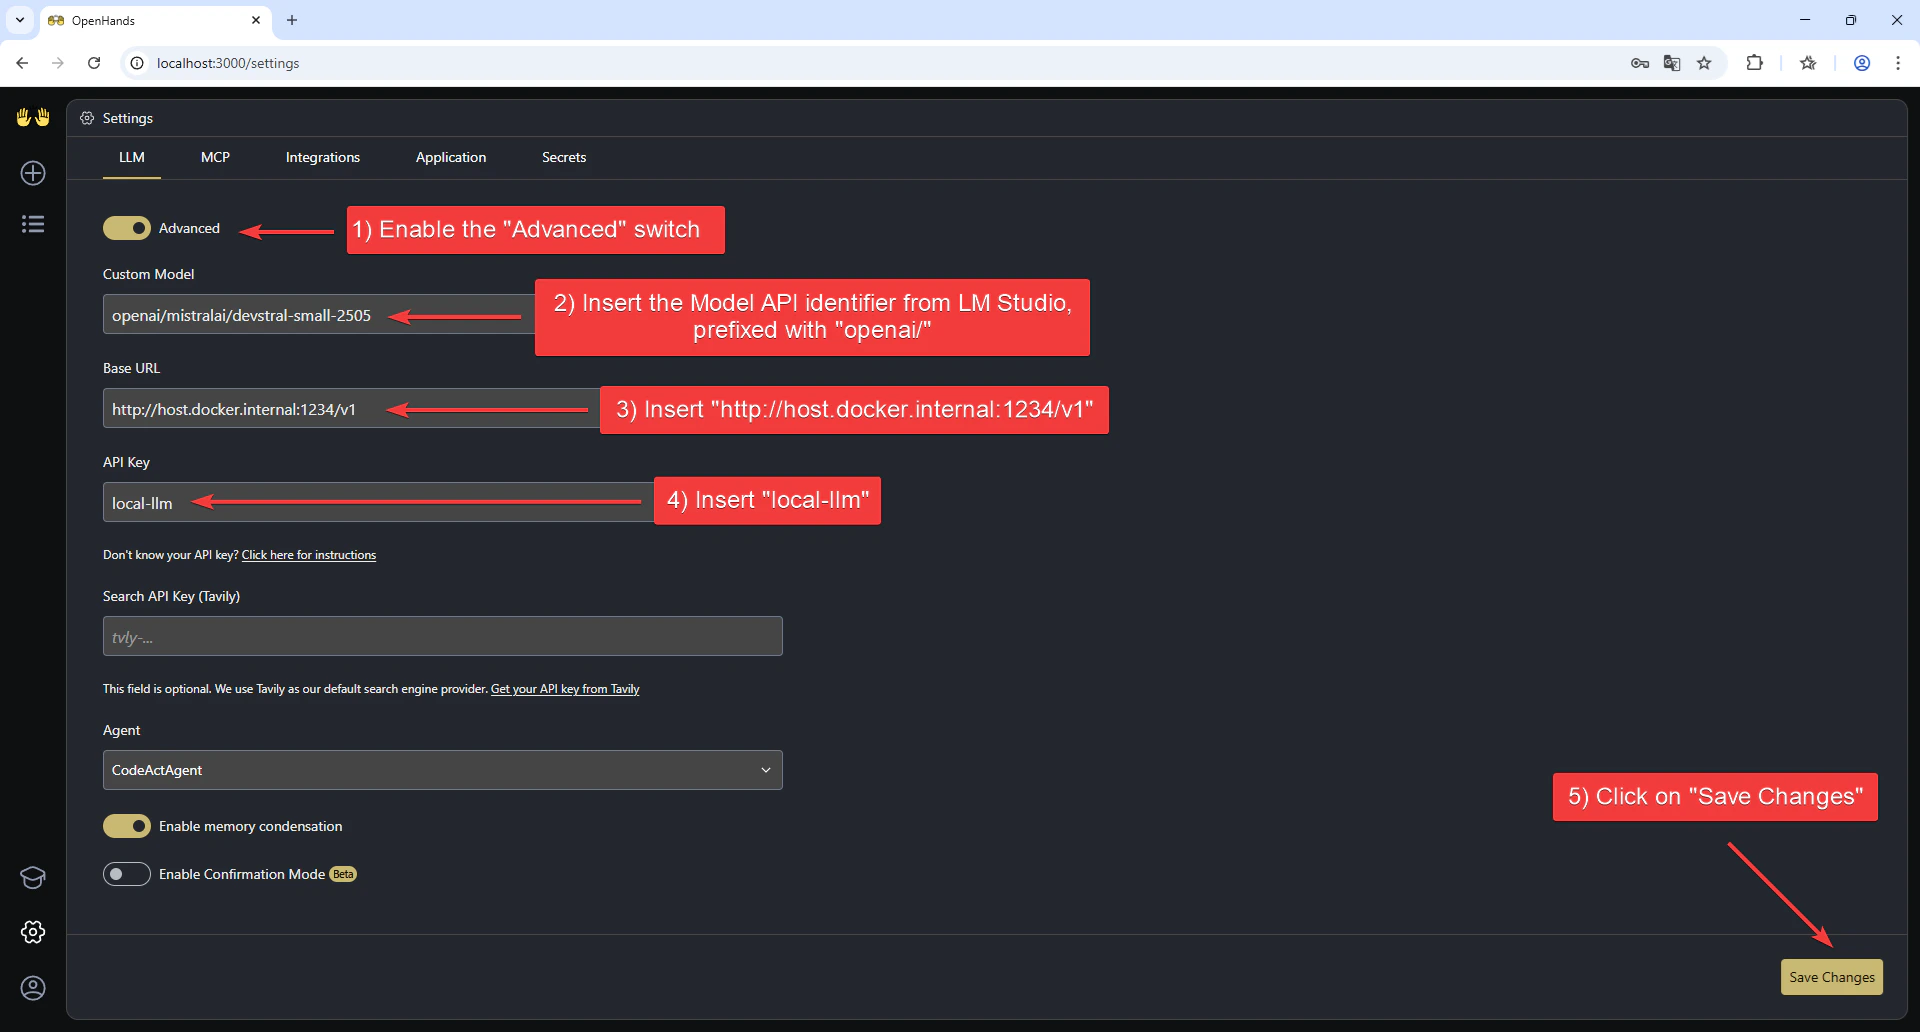This screenshot has width=1920, height=1032.
Task: Click the OpenHands hands logo icon
Action: [x=33, y=117]
